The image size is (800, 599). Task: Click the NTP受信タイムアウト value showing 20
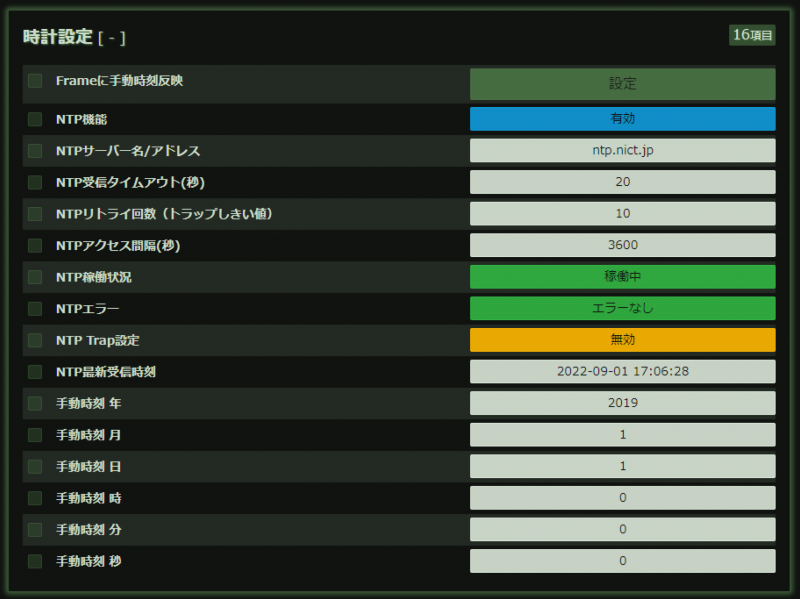622,182
